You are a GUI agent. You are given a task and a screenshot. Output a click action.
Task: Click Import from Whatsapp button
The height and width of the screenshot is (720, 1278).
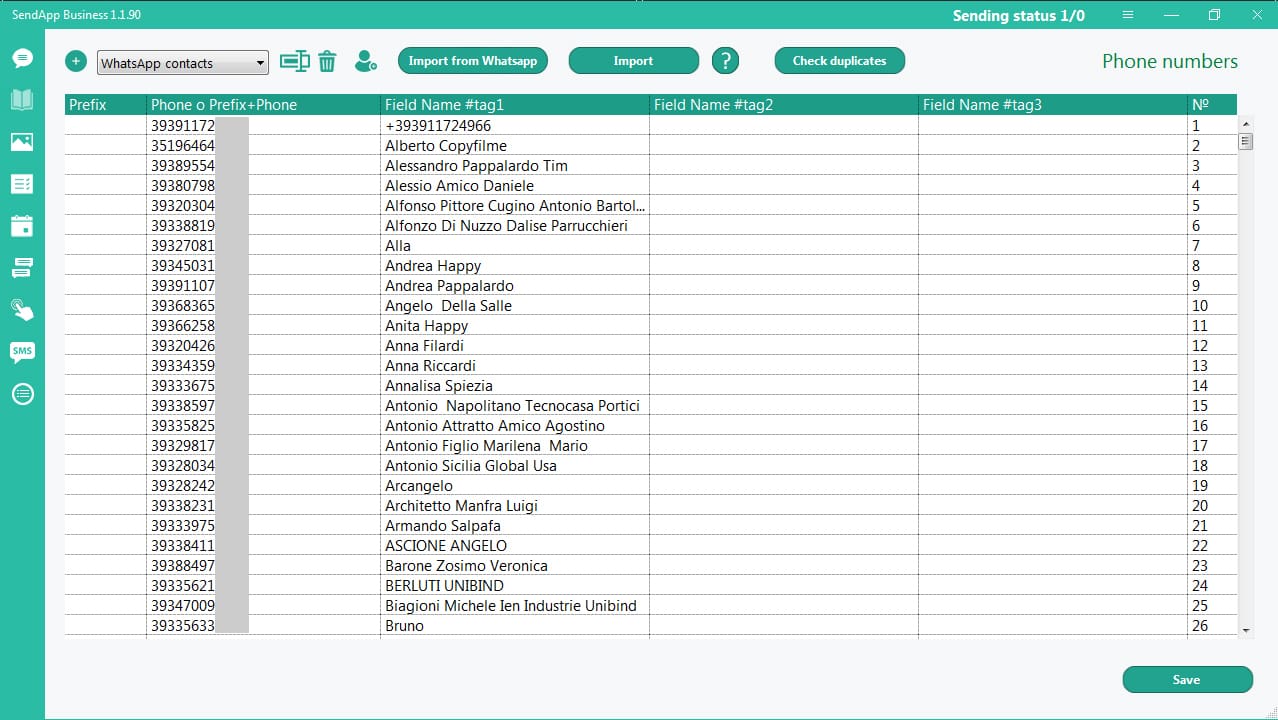[x=473, y=61]
